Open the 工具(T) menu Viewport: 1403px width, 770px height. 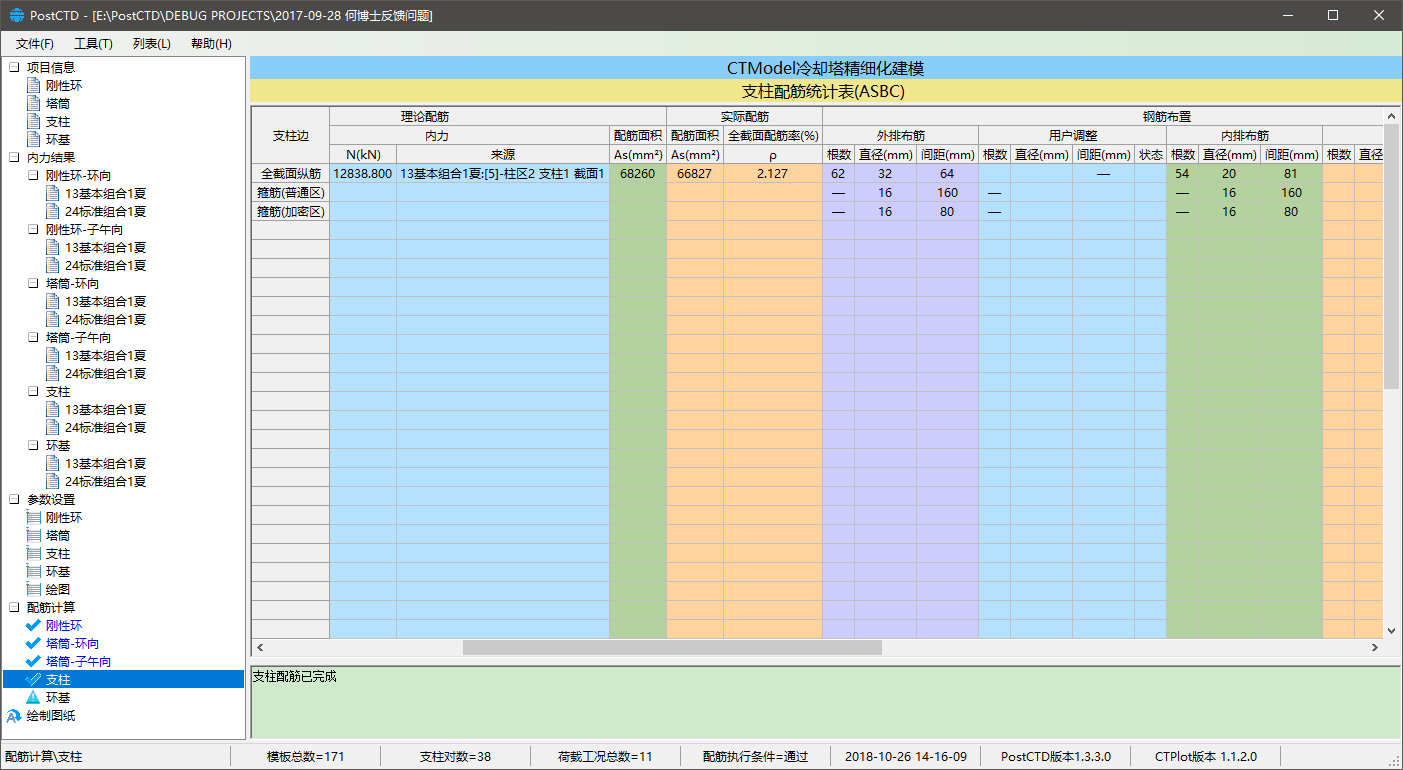(93, 44)
